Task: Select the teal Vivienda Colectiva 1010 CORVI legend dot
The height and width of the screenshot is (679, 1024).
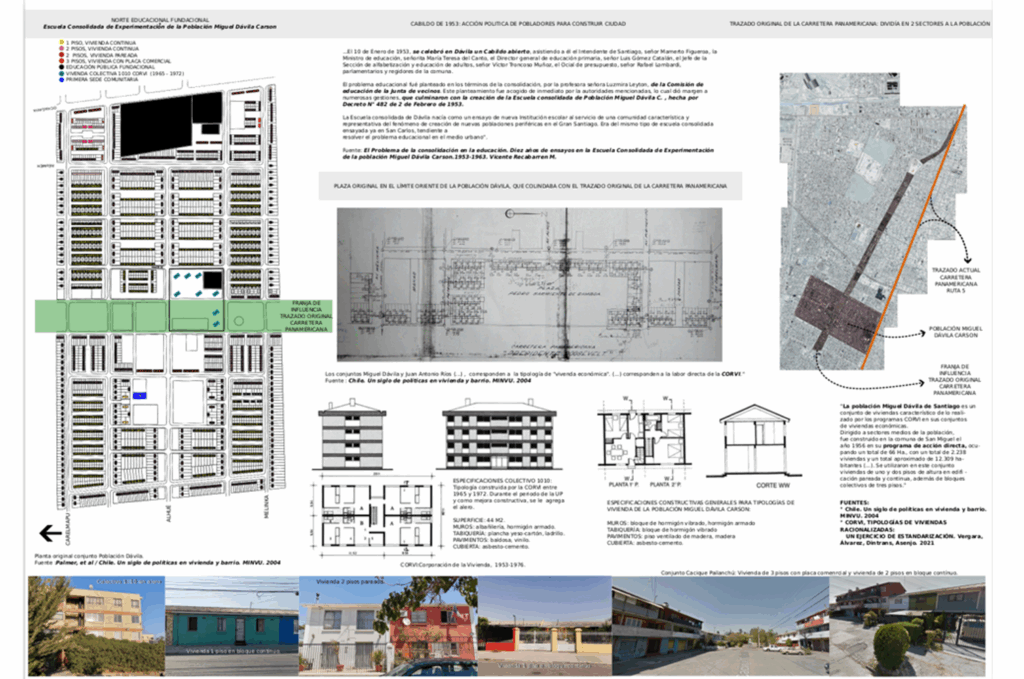Action: pos(62,72)
